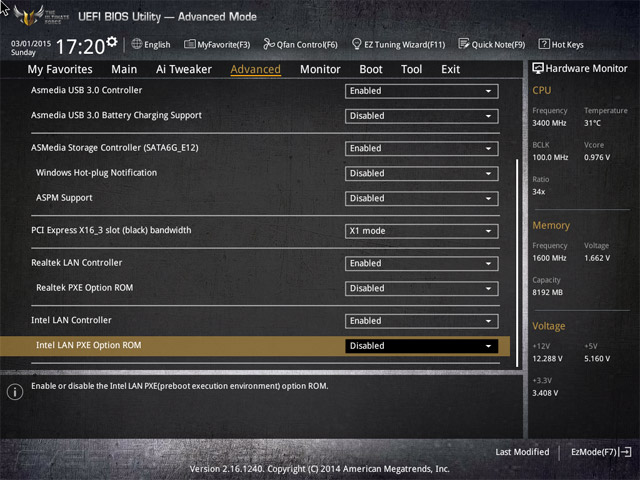This screenshot has width=640, height=480.
Task: Select ASPM Support label
Action: 64,198
